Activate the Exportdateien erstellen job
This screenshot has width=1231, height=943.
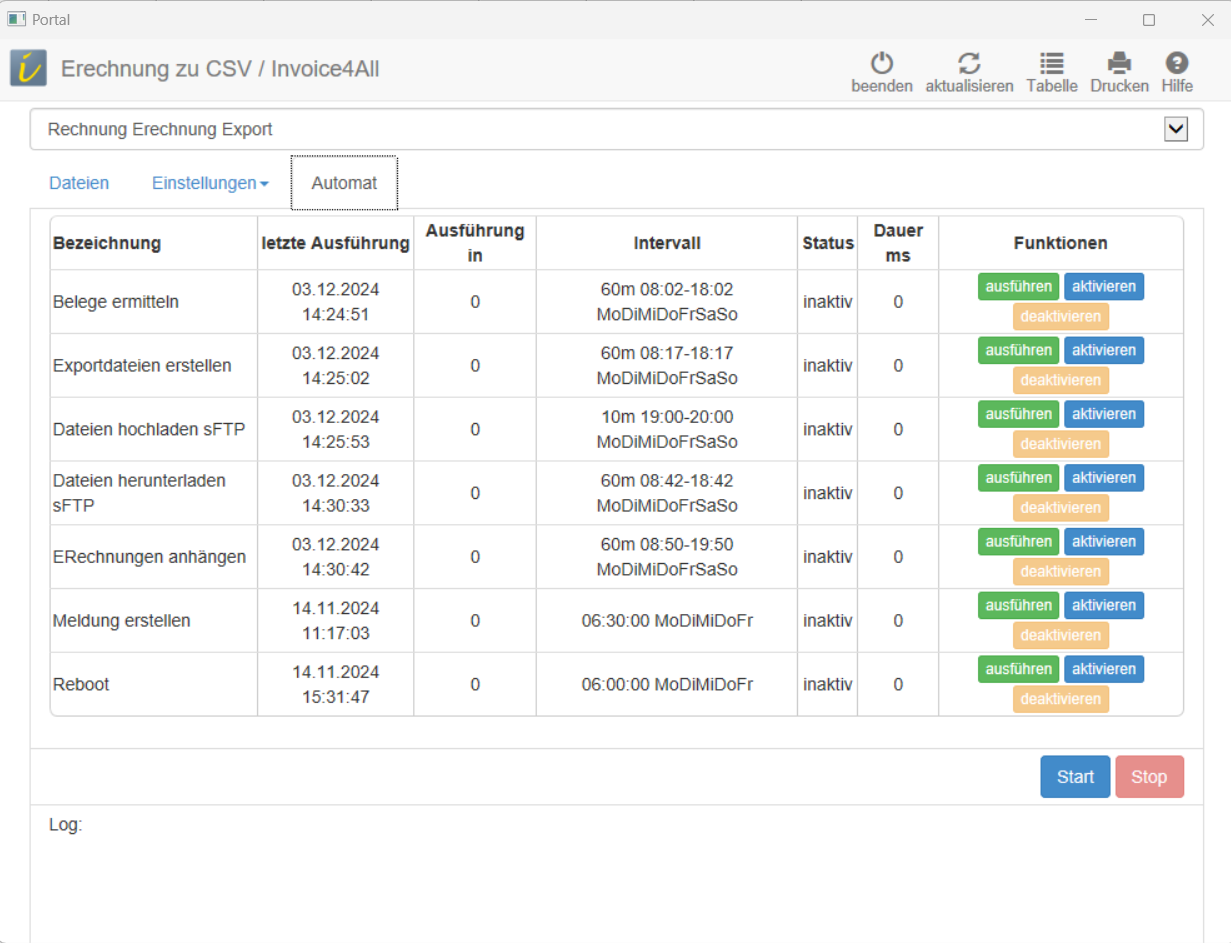[x=1103, y=351]
